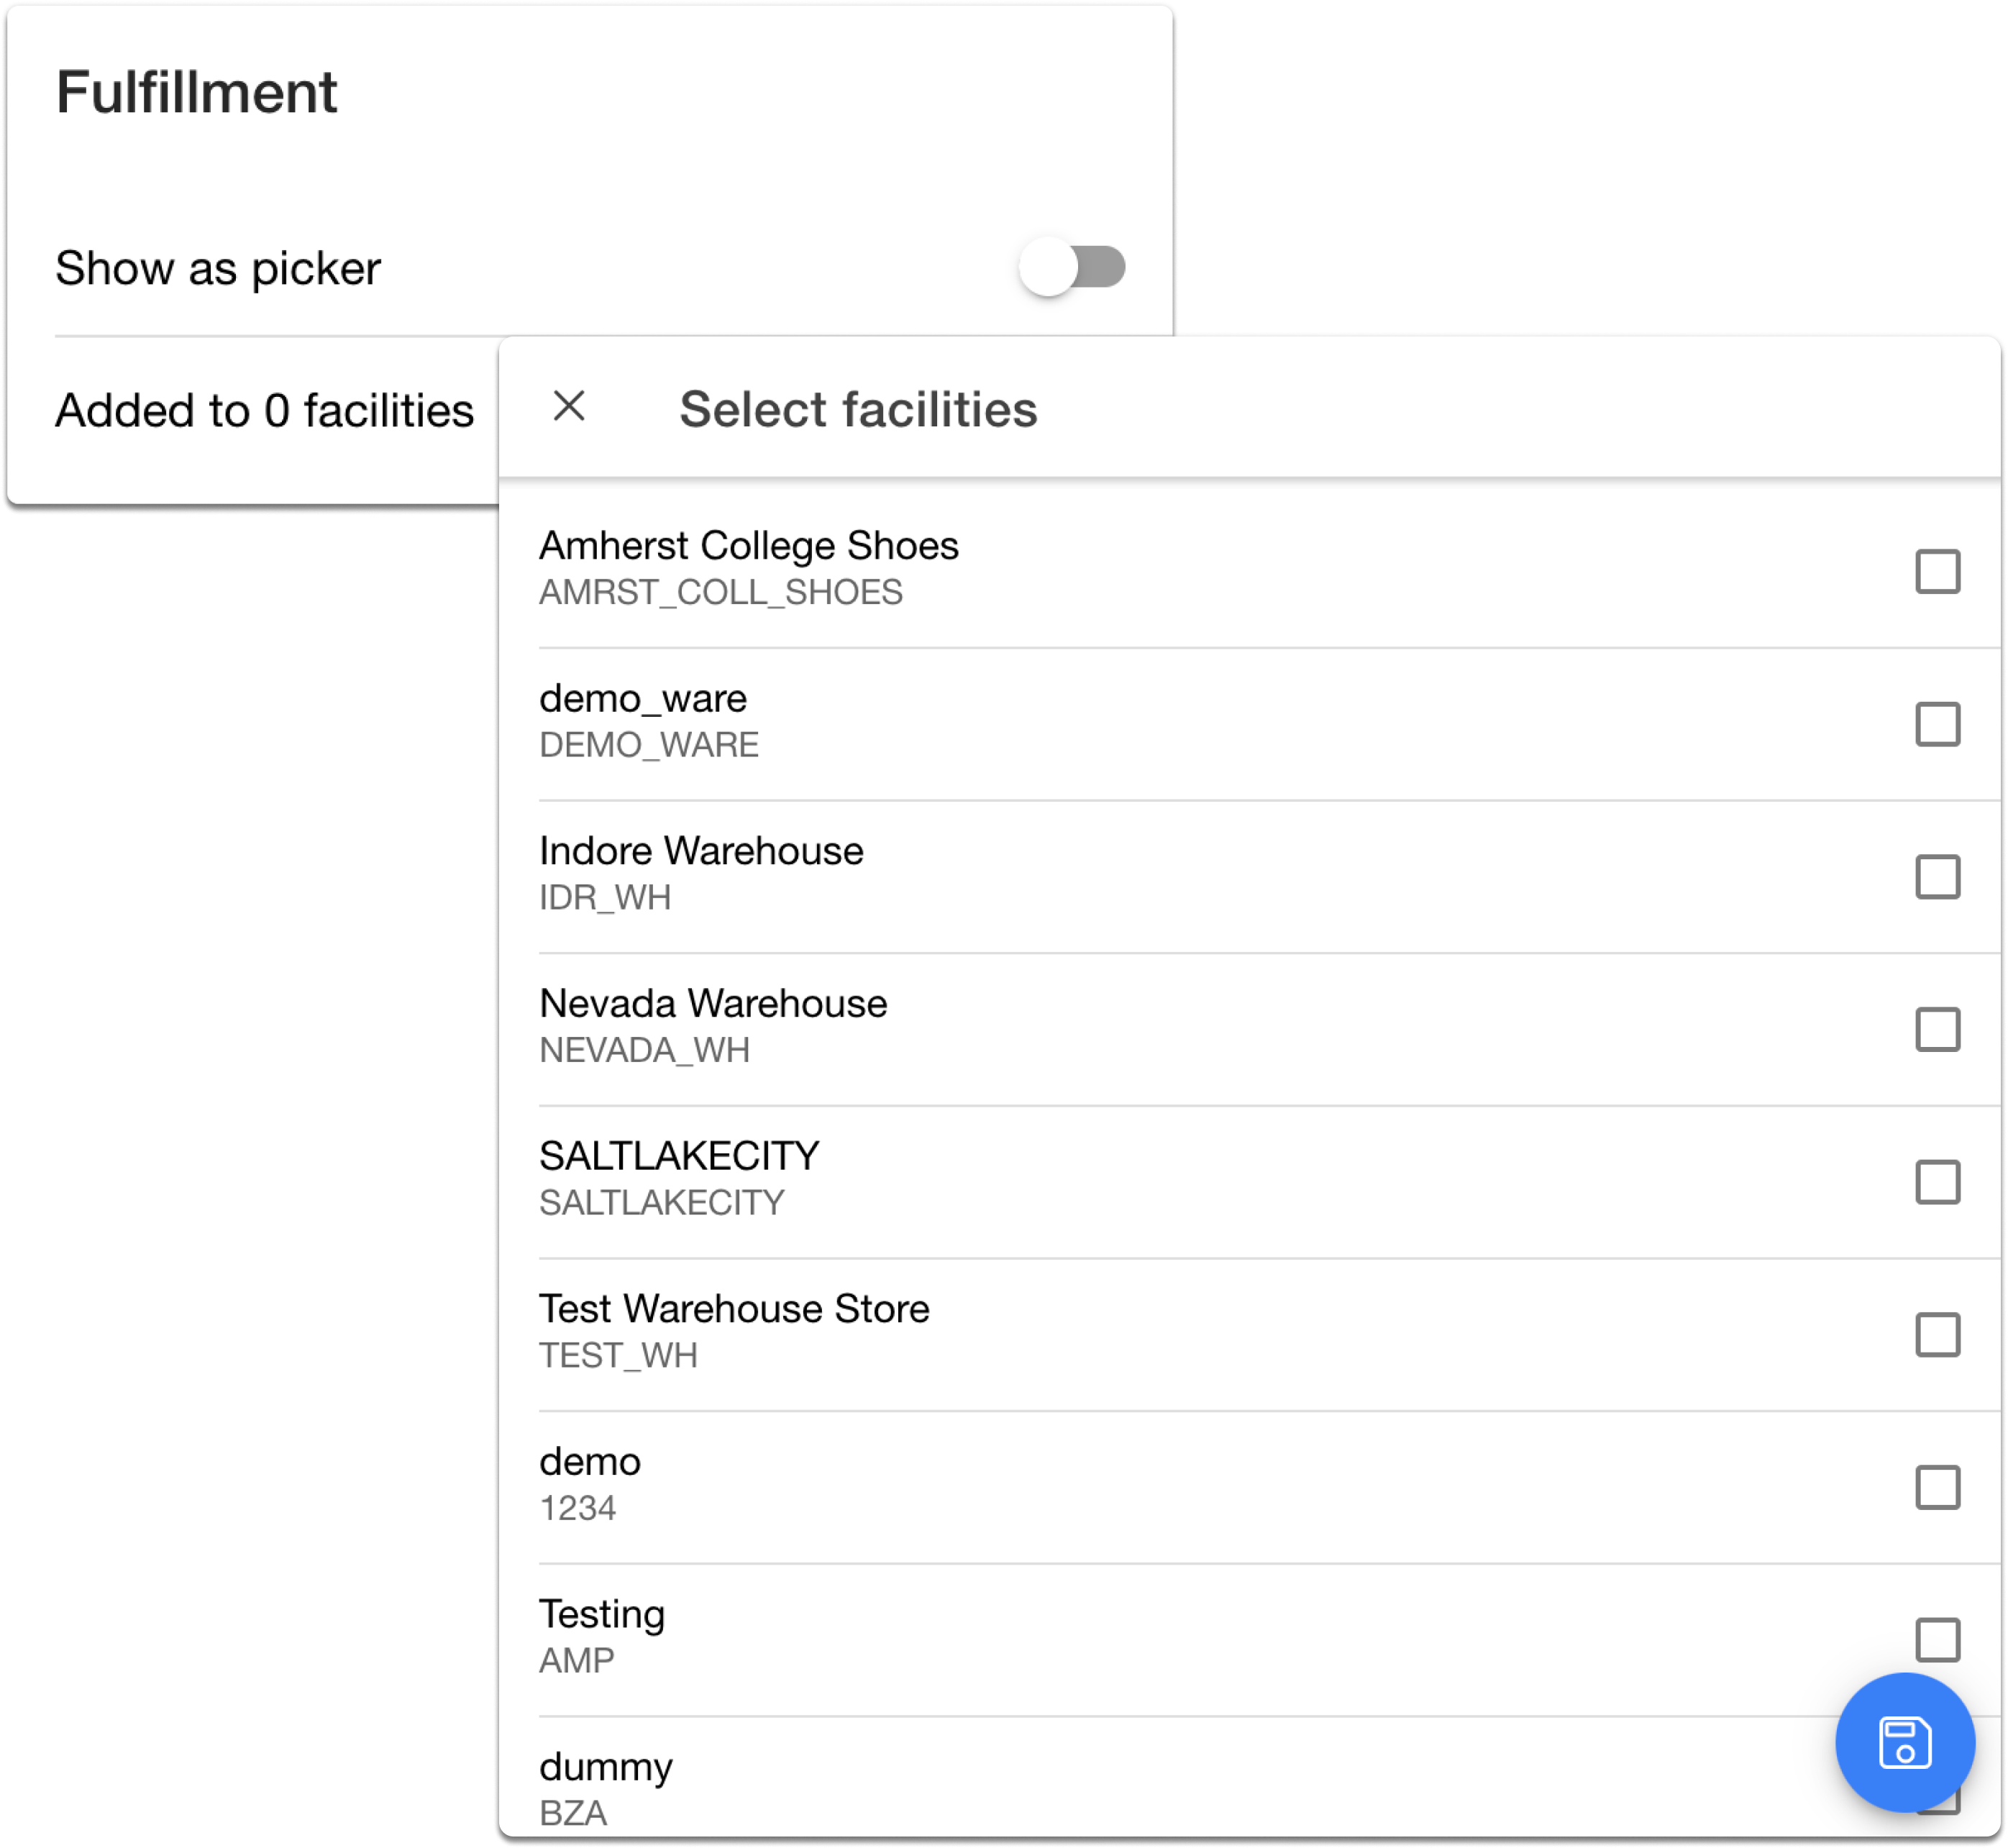Click the Test Warehouse Store entry
2008x1848 pixels.
[x=734, y=1310]
